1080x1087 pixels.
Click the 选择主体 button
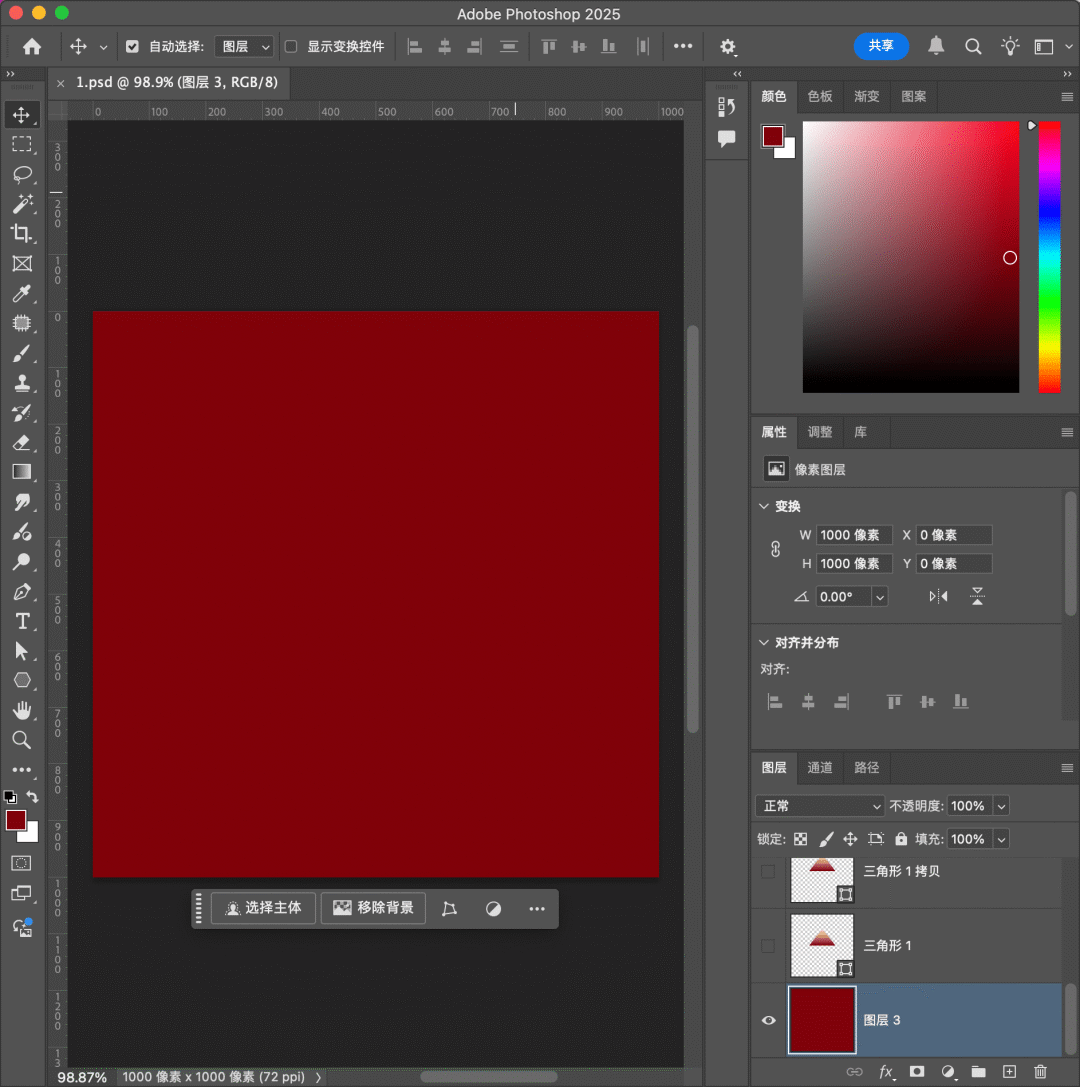click(264, 908)
